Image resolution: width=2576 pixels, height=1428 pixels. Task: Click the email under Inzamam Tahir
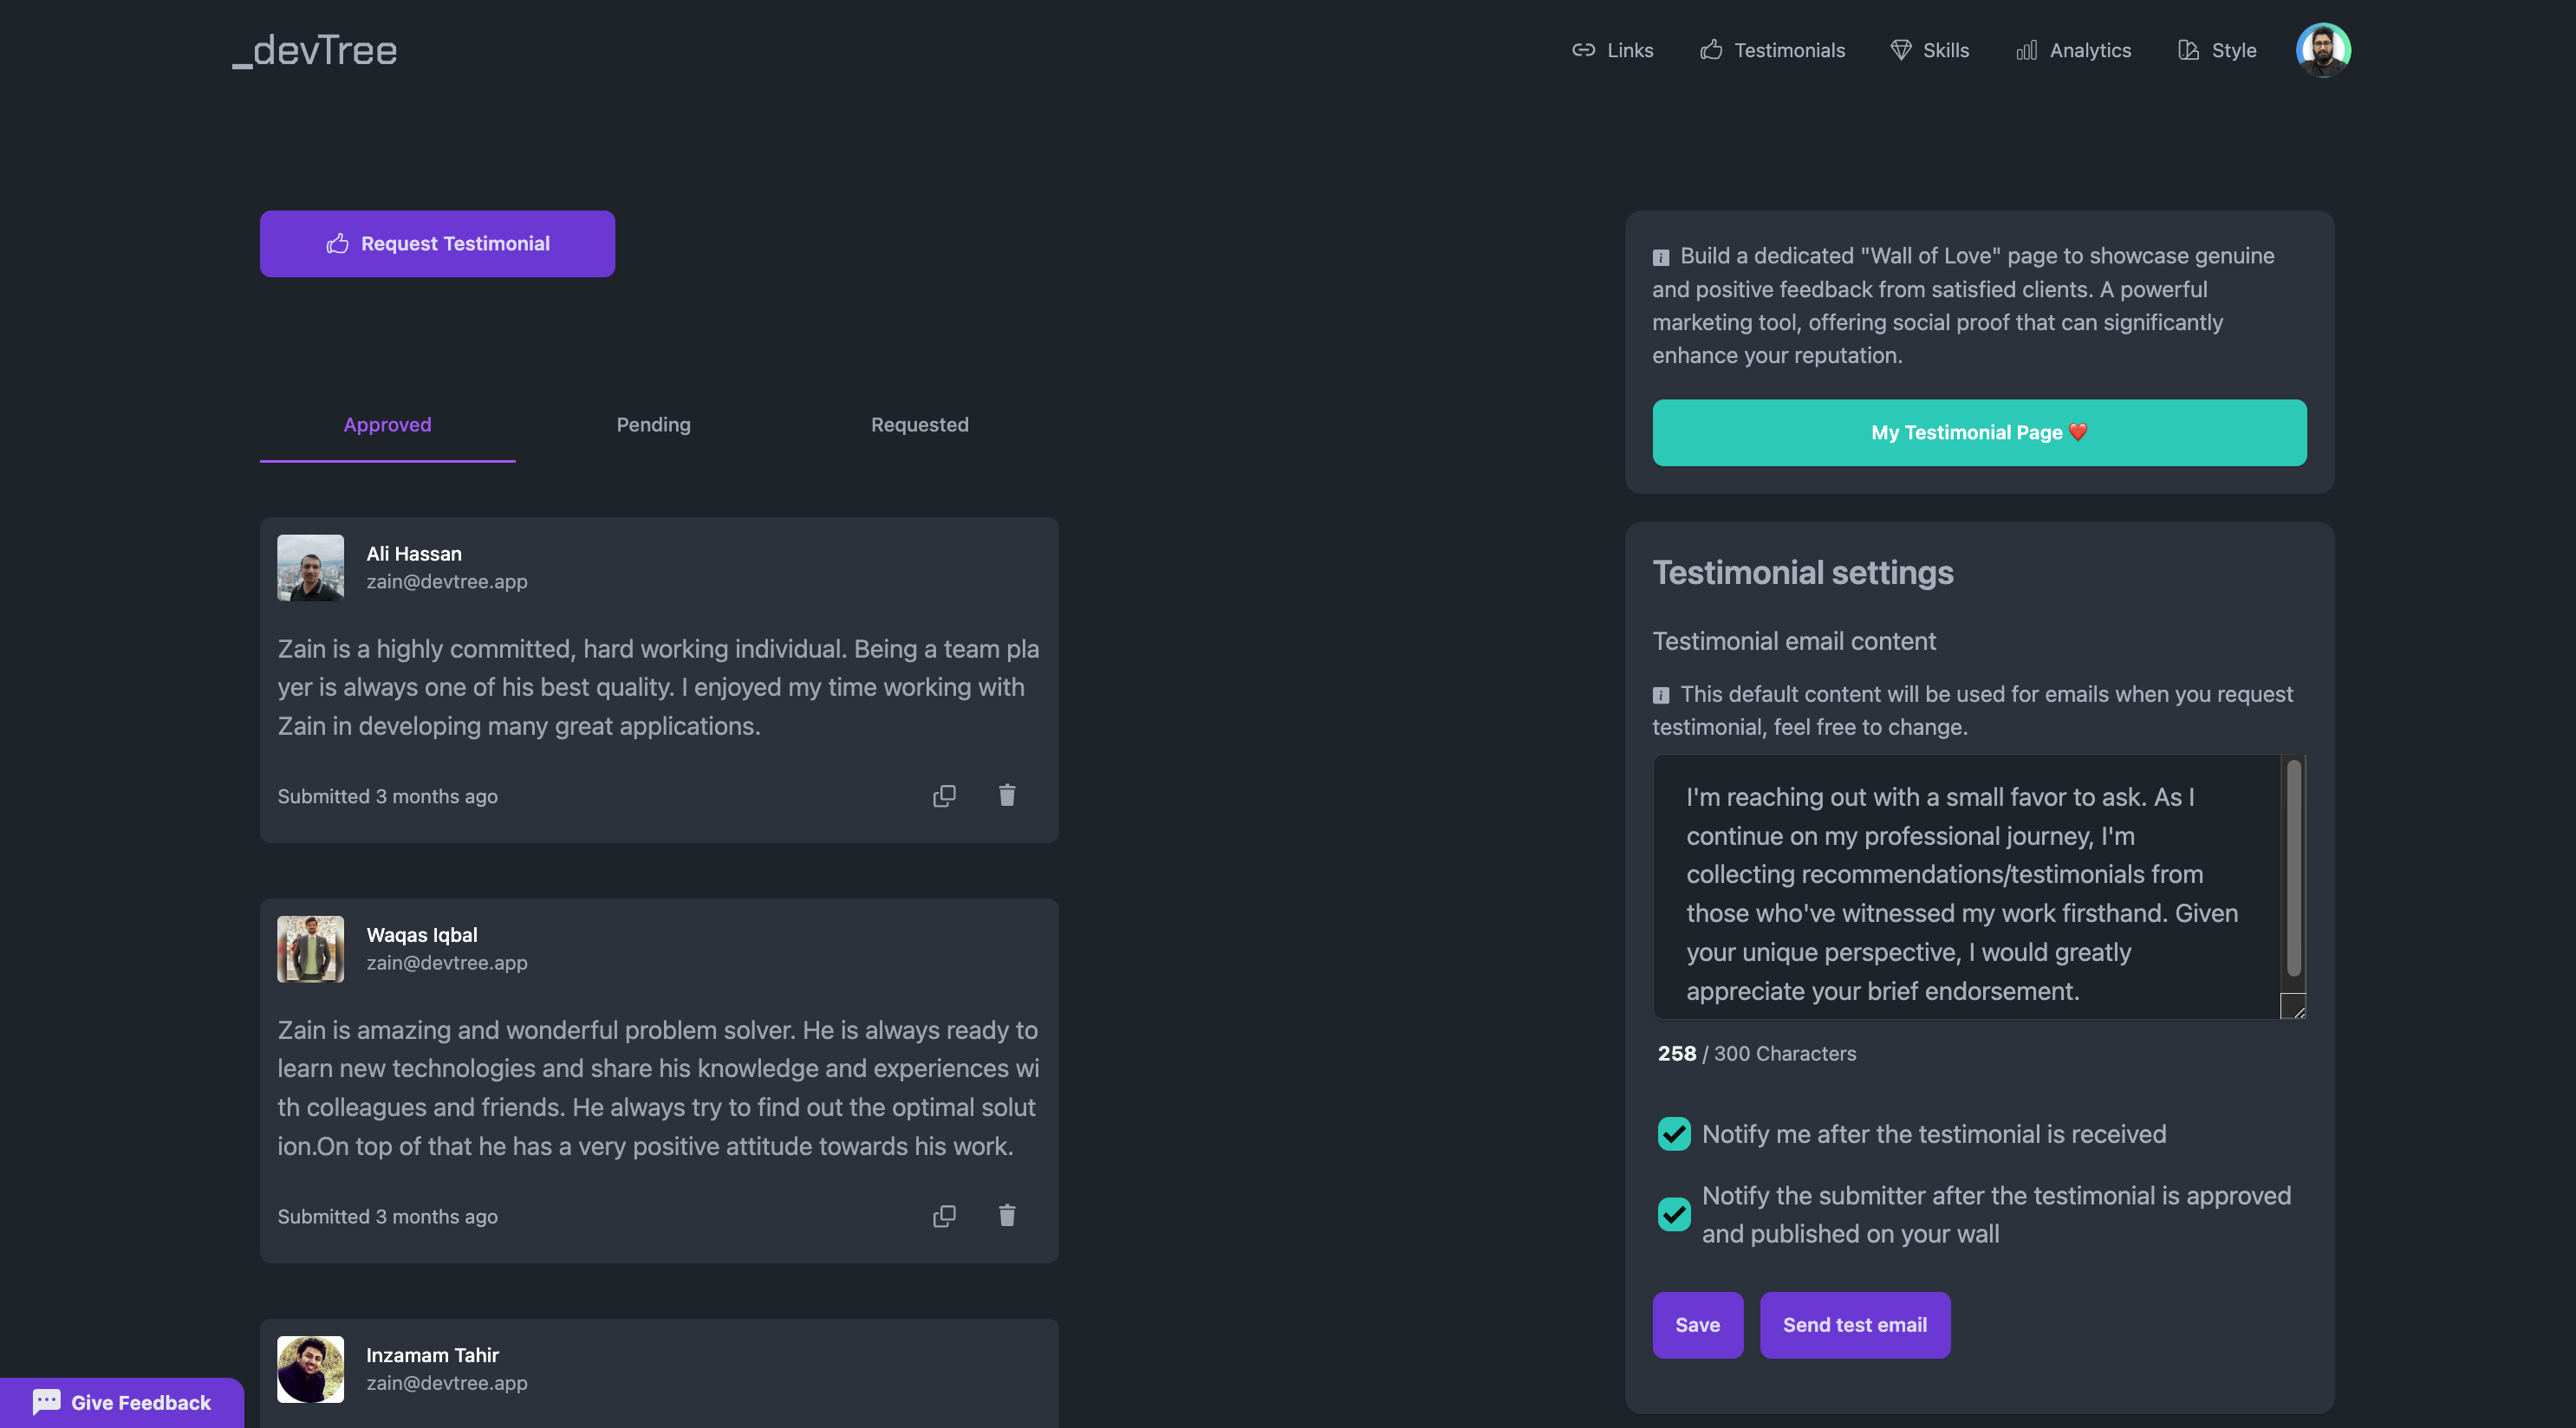pos(447,1382)
